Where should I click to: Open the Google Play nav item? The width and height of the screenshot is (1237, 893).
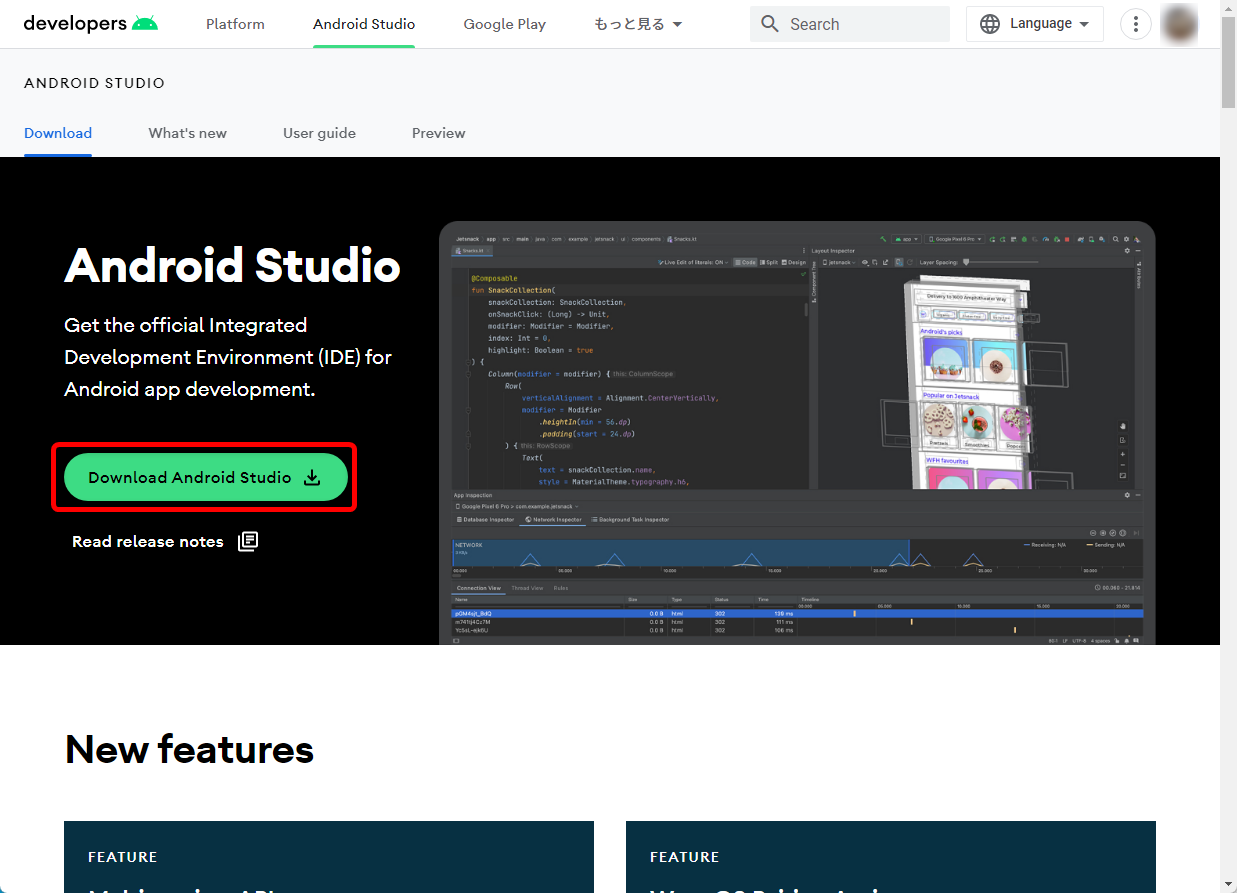coord(504,24)
